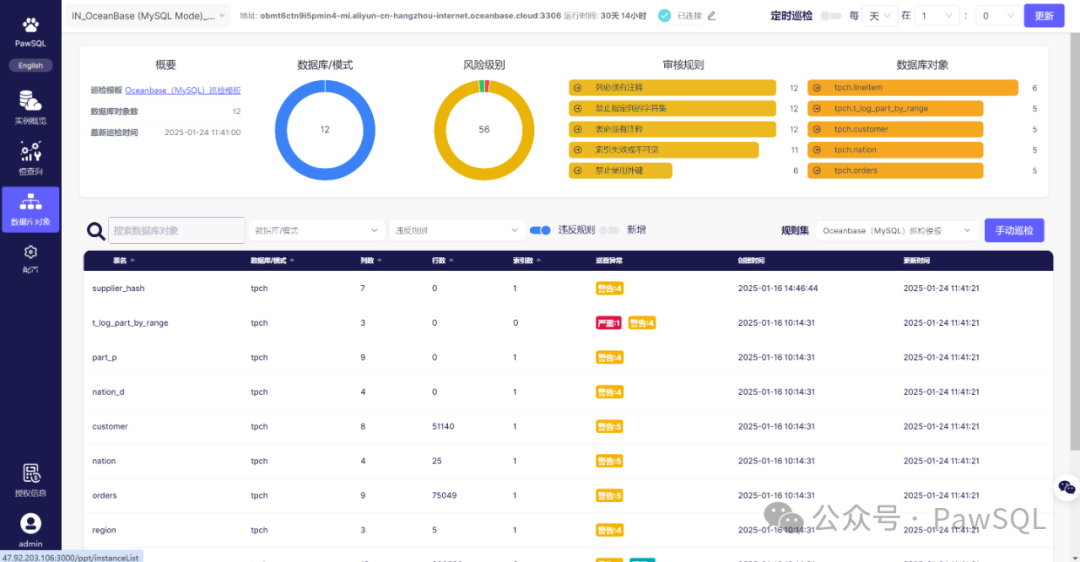The width and height of the screenshot is (1080, 562).
Task: Click the PawSQL paw logo
Action: [30, 25]
